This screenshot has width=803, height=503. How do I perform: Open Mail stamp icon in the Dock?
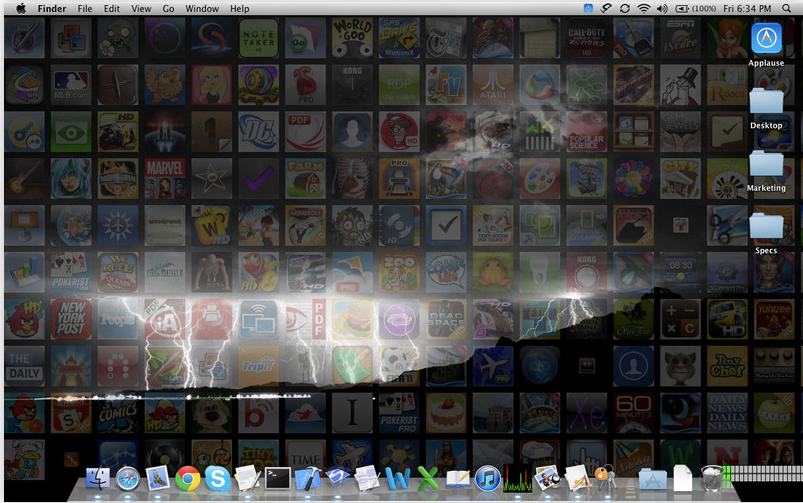[158, 478]
